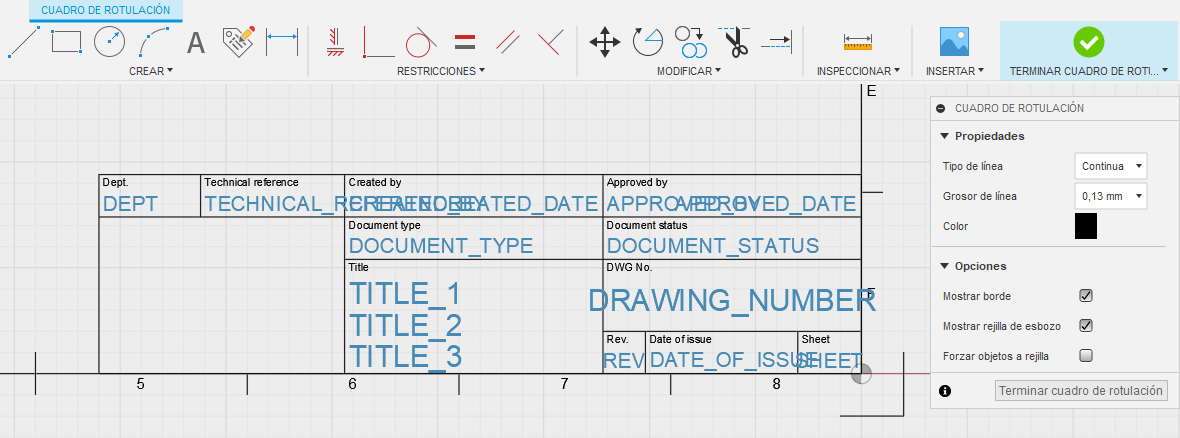Image resolution: width=1180 pixels, height=438 pixels.
Task: Select the Rotate tool
Action: [x=647, y=42]
